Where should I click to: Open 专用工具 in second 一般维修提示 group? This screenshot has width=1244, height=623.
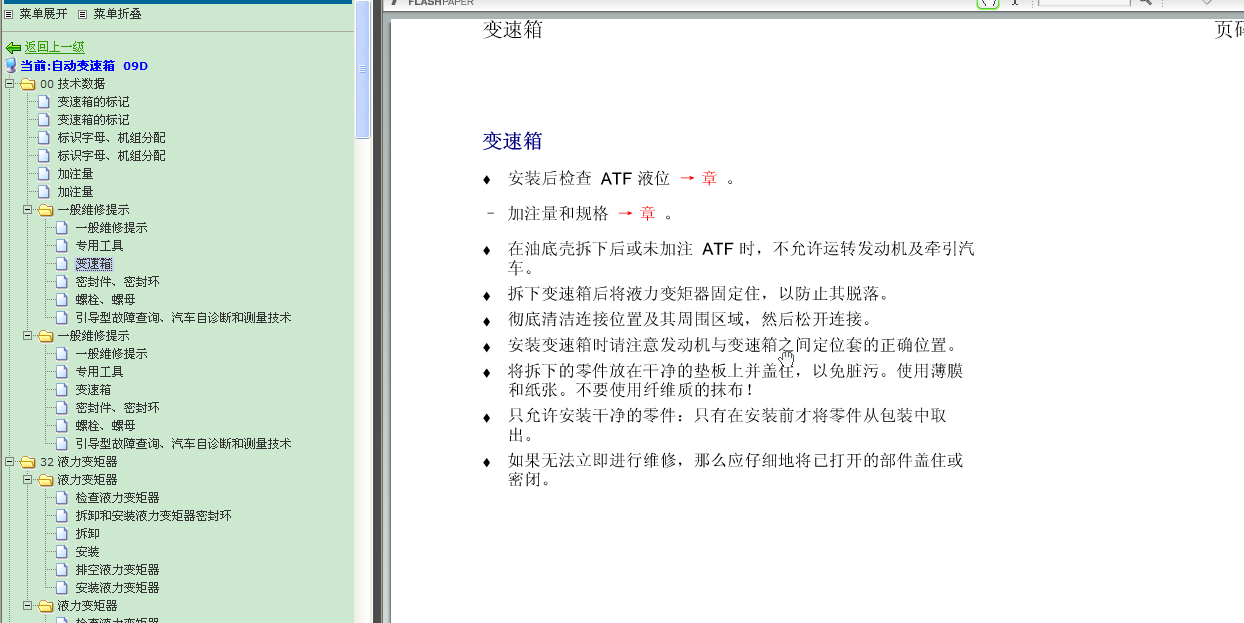click(99, 372)
